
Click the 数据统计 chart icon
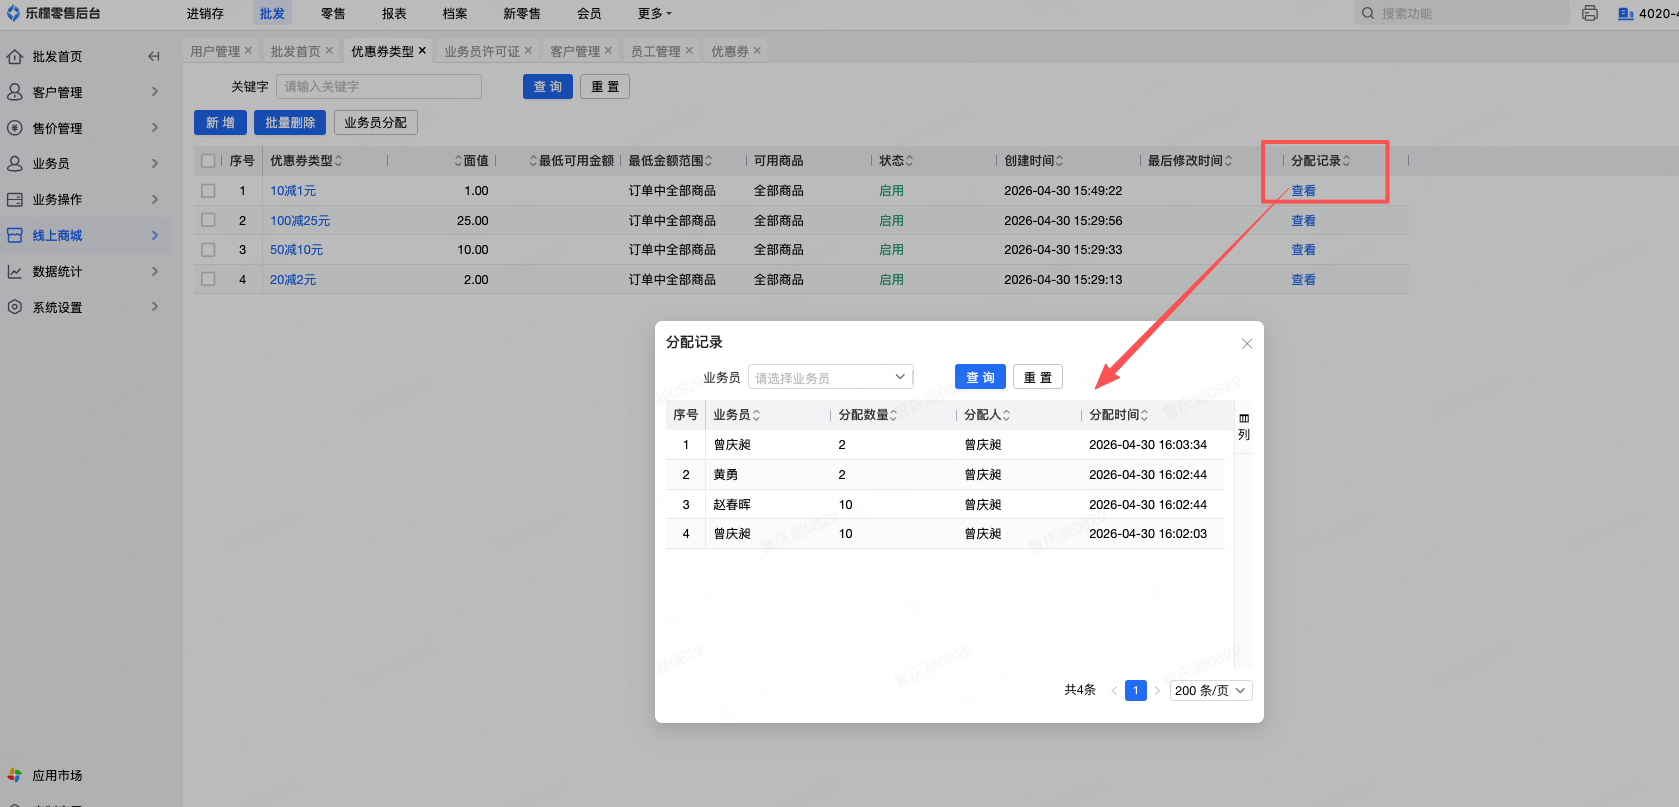(15, 271)
